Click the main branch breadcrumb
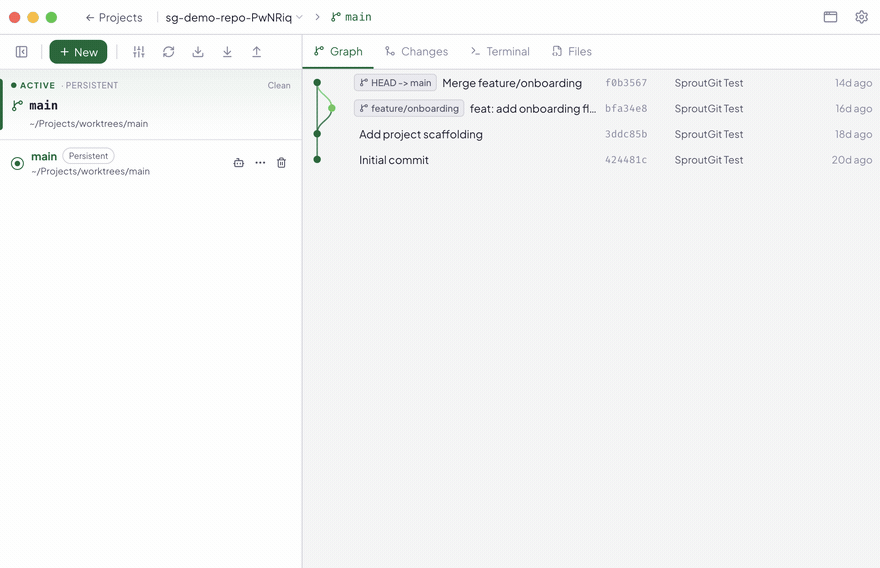This screenshot has height=568, width=880. (351, 17)
